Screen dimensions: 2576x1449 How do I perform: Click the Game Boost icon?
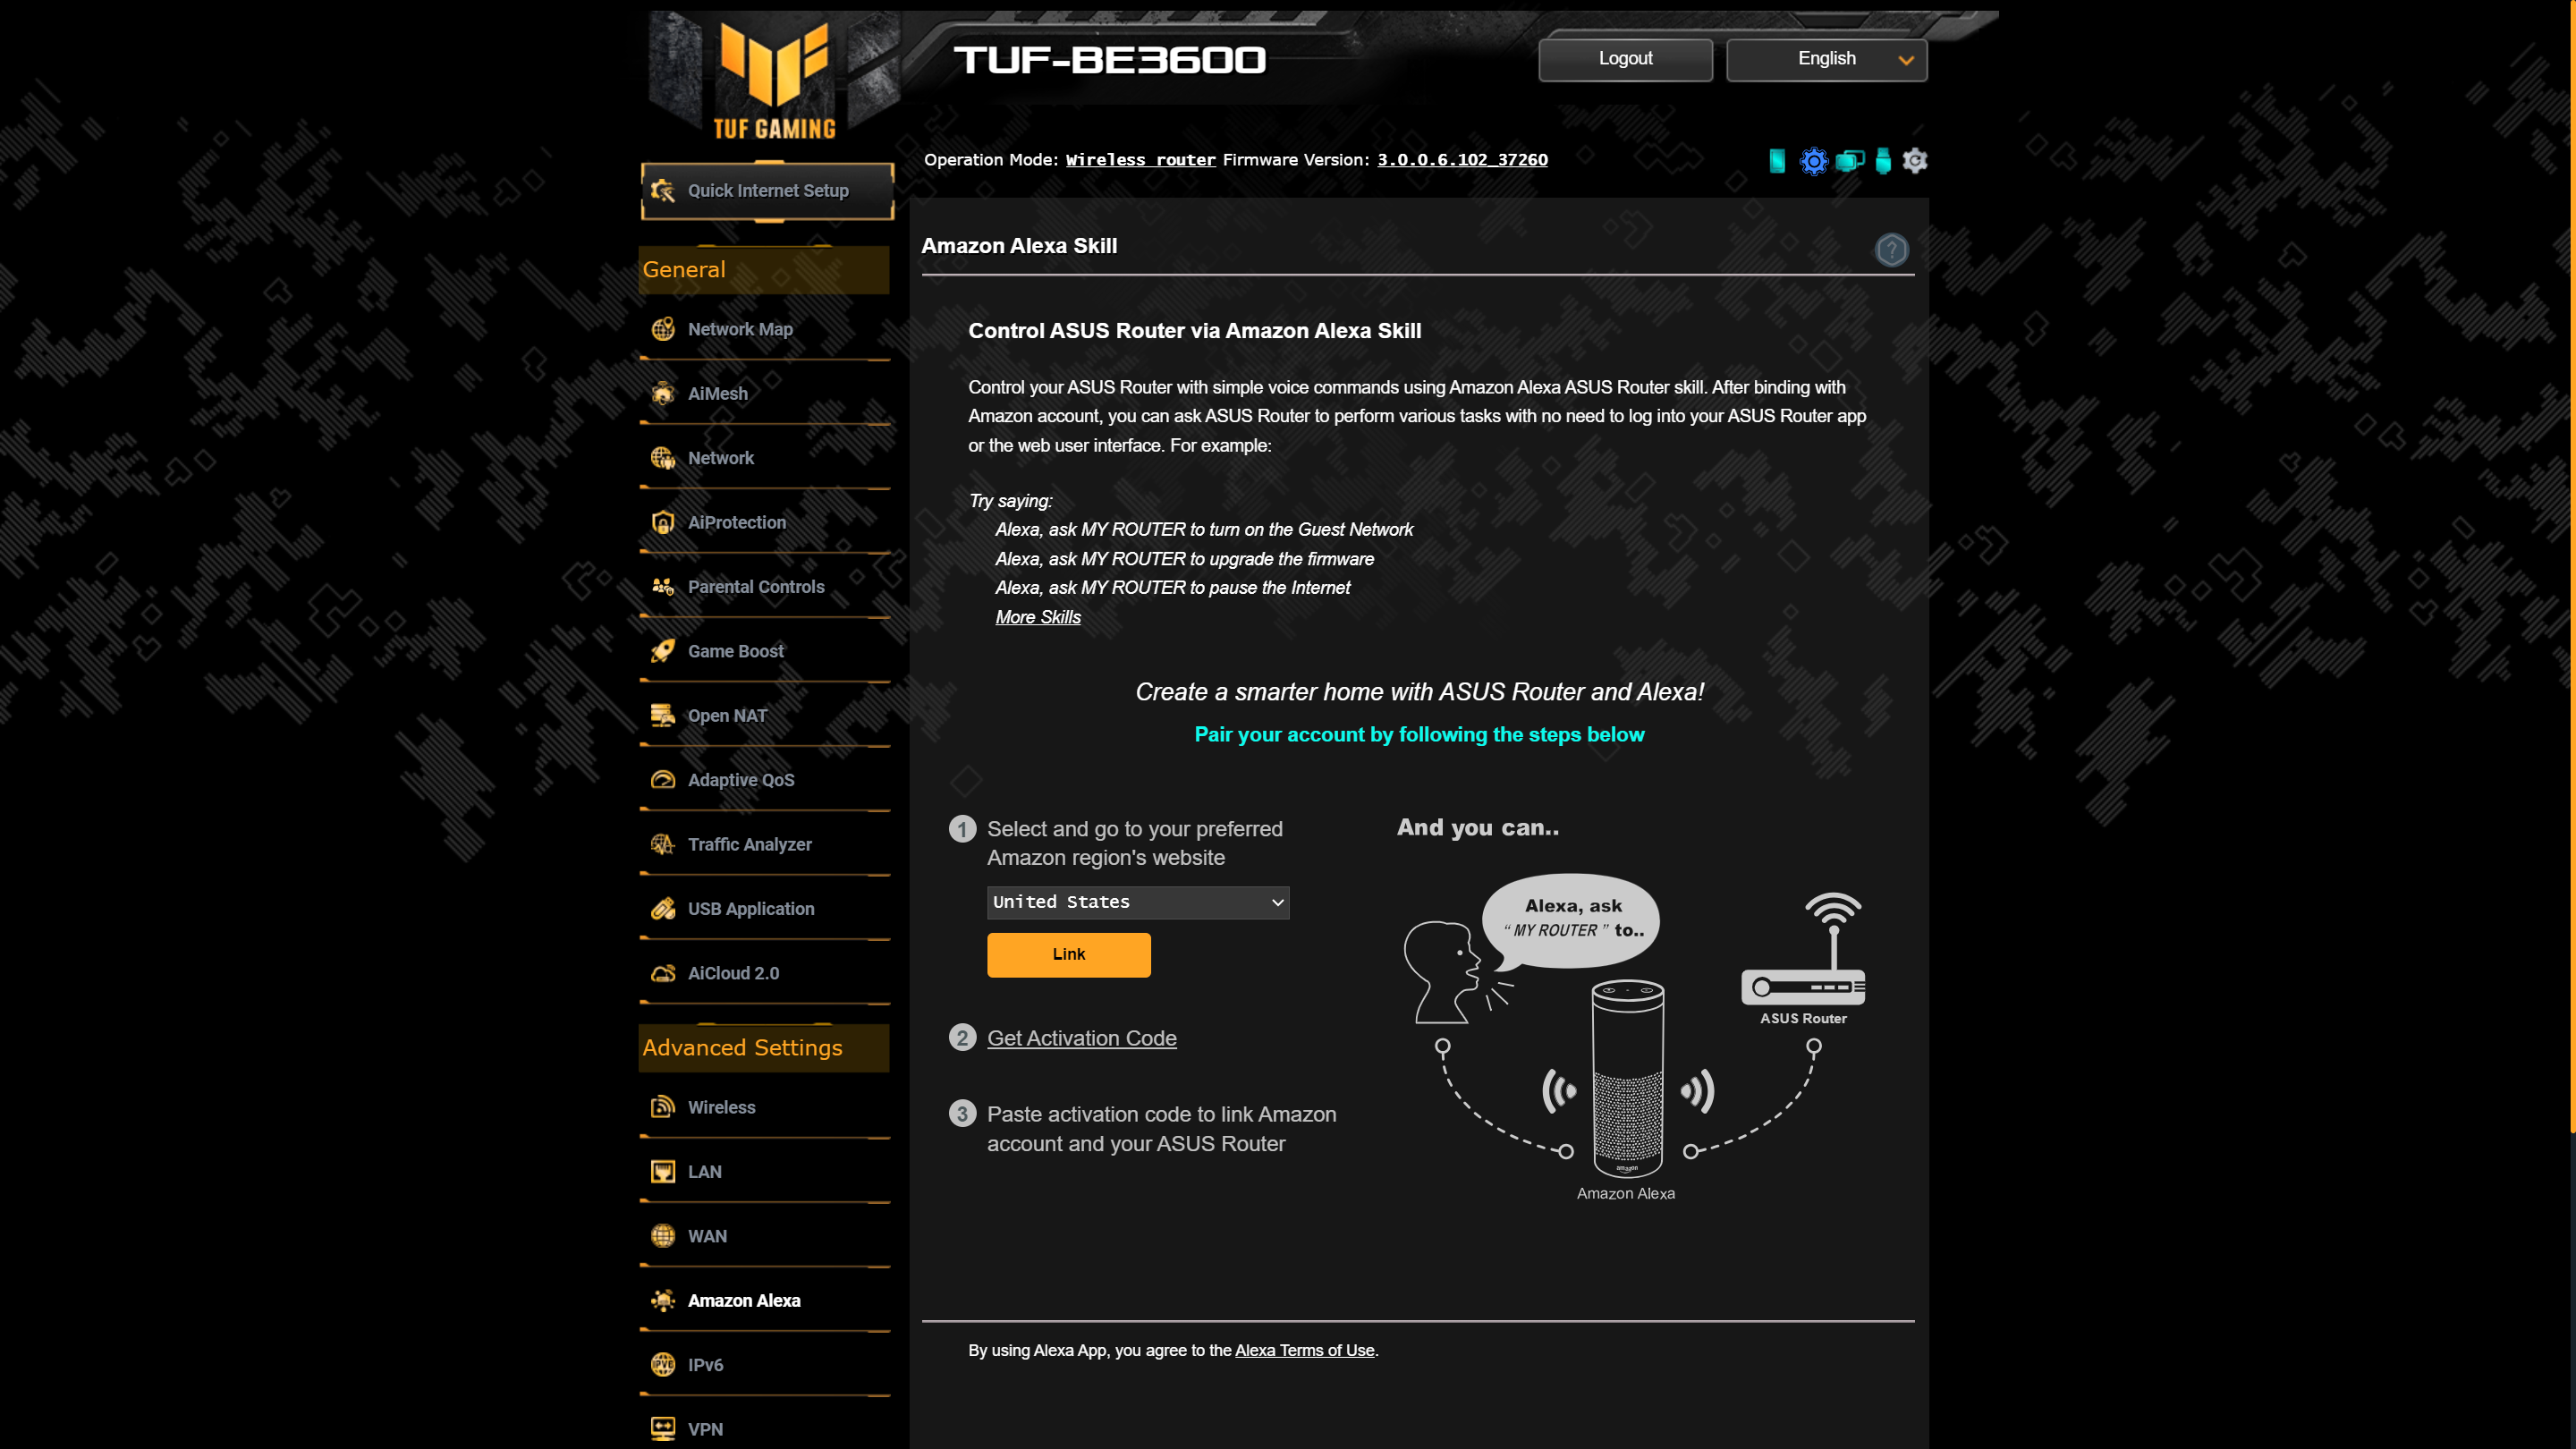pos(665,649)
